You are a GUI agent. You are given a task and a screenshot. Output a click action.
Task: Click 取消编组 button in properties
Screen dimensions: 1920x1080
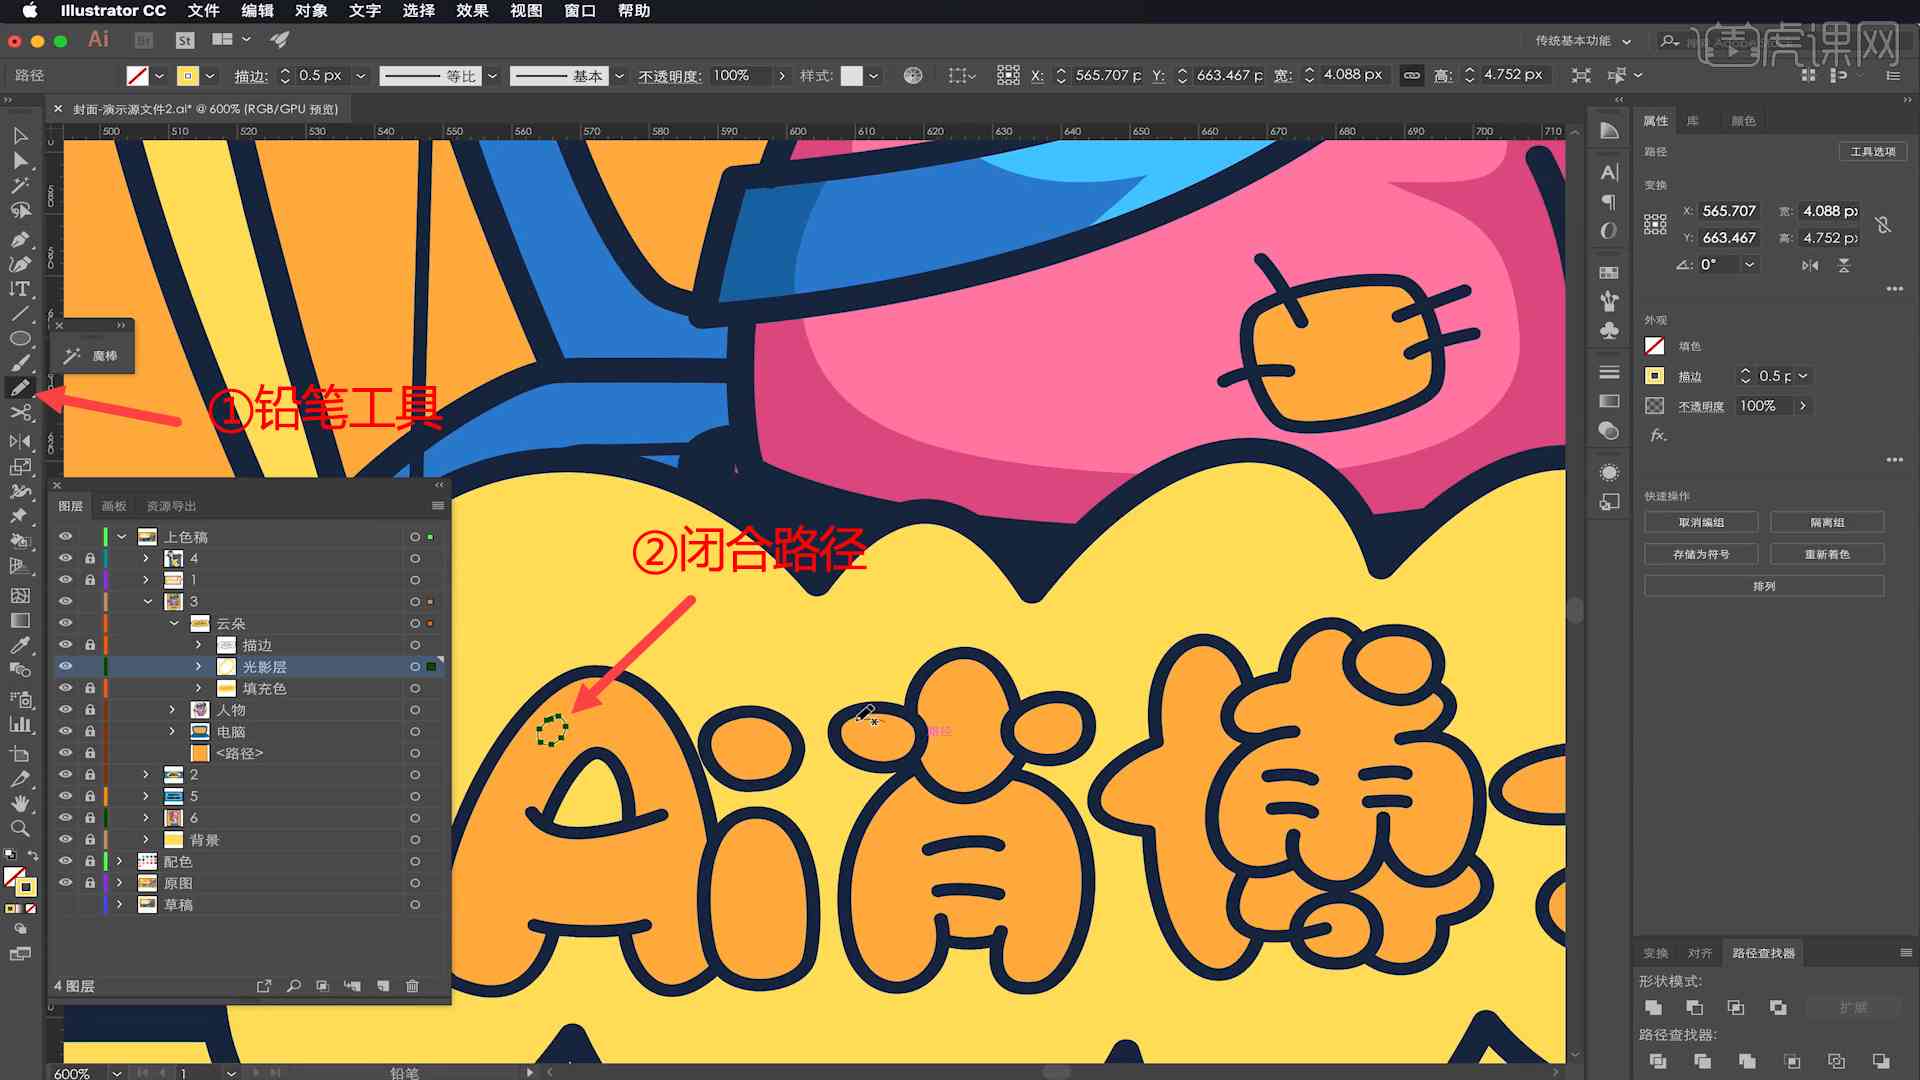pos(1702,522)
